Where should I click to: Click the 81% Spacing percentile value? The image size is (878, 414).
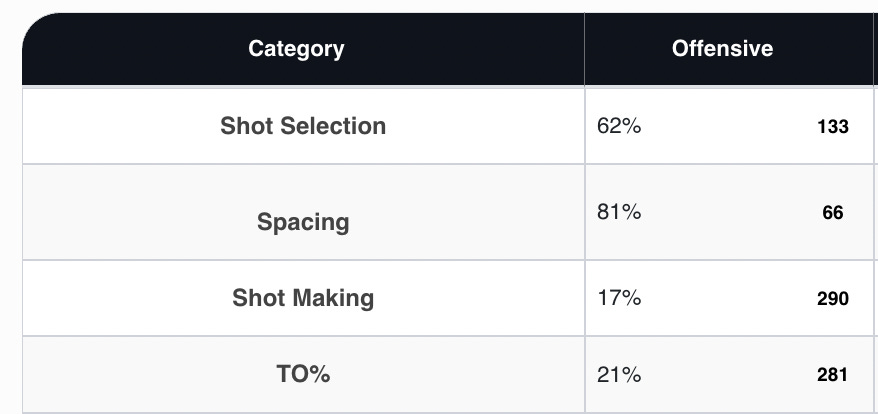[x=619, y=212]
